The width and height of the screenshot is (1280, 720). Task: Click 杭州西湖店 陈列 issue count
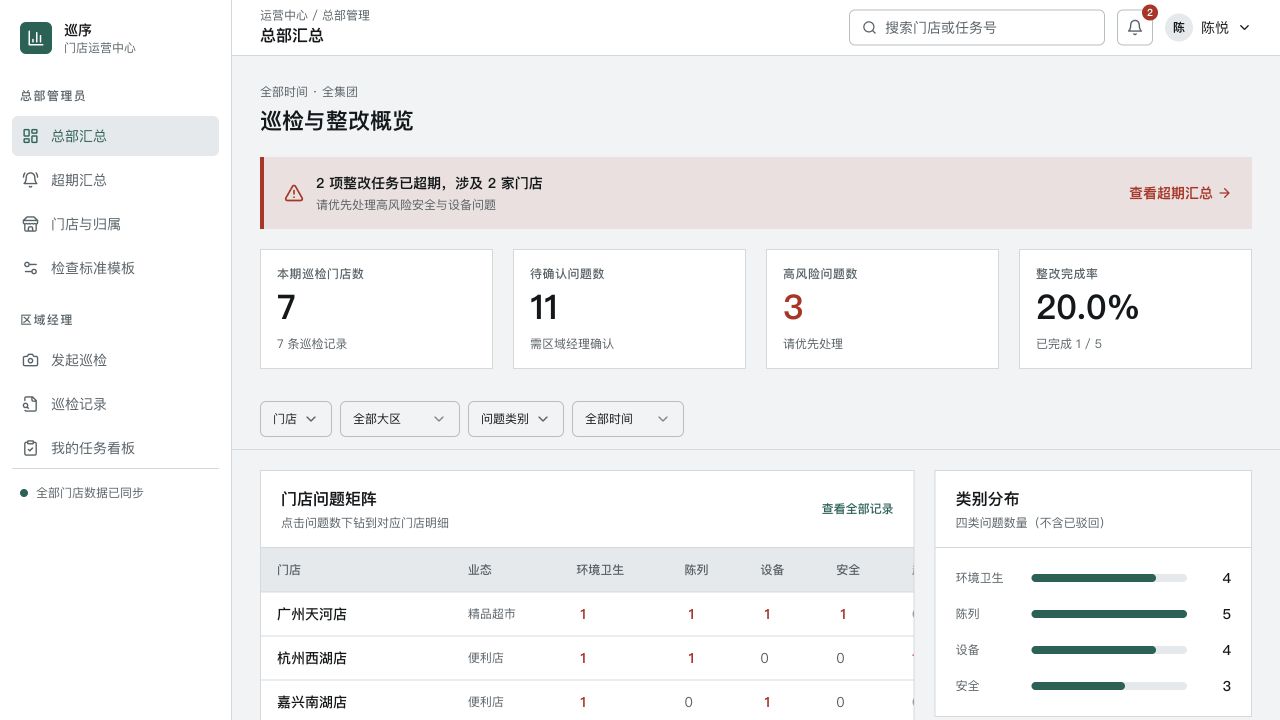click(x=691, y=658)
